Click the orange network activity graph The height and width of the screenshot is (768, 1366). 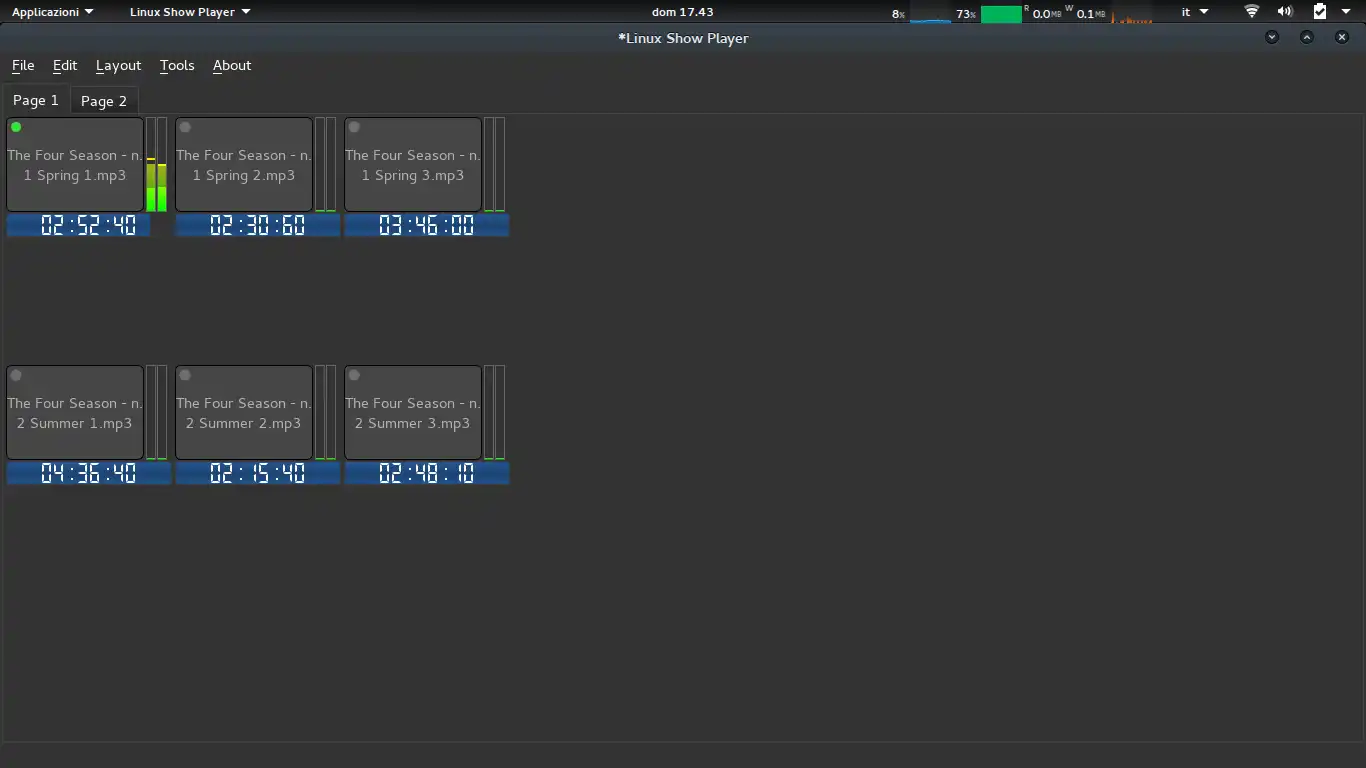tap(1131, 14)
